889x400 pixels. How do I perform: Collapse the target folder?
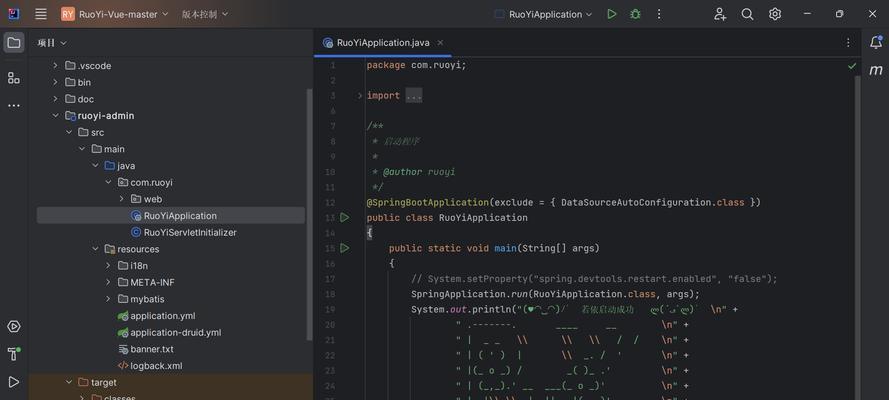(69, 382)
